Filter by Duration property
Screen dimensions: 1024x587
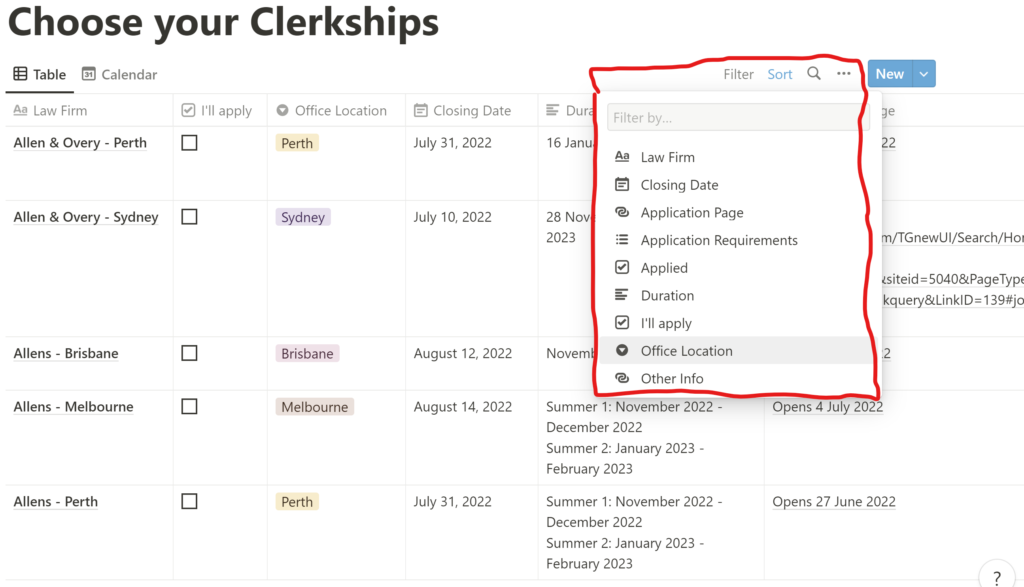coord(734,295)
